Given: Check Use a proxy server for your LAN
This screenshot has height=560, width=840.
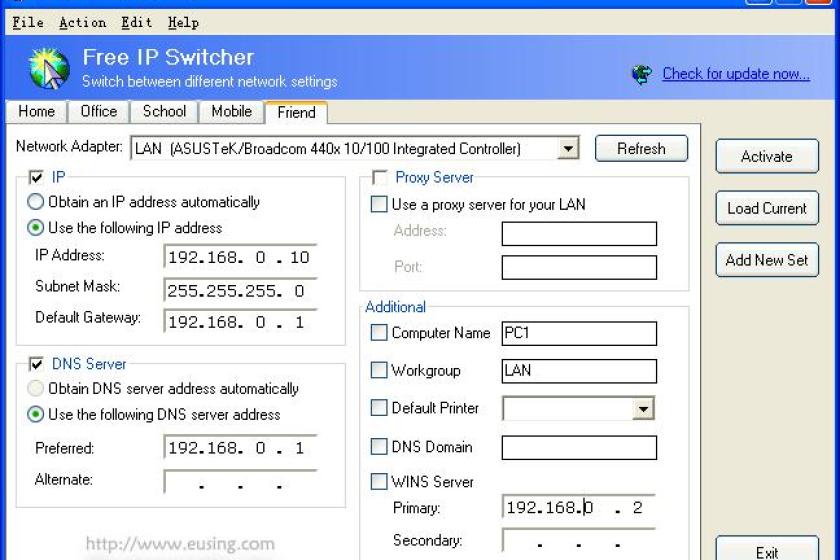Looking at the screenshot, I should 379,204.
